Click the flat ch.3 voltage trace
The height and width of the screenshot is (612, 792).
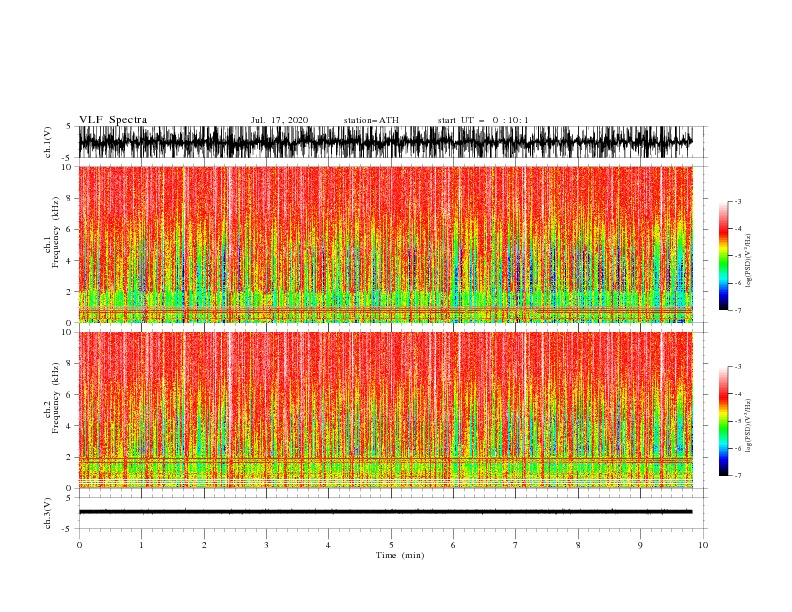click(385, 512)
